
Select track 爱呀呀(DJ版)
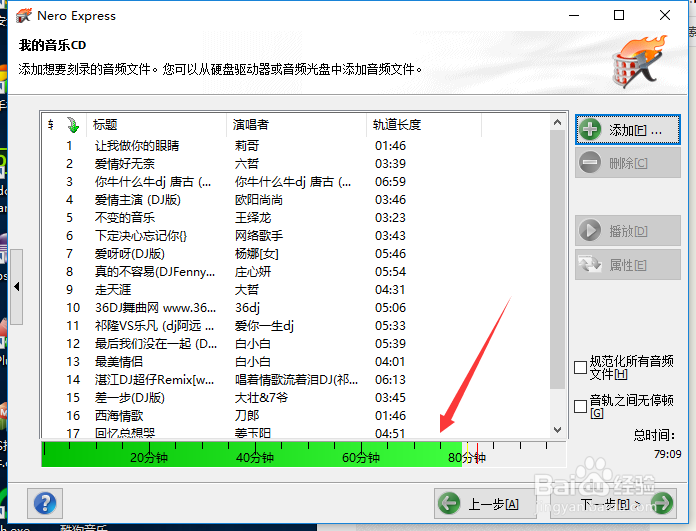tap(130, 254)
